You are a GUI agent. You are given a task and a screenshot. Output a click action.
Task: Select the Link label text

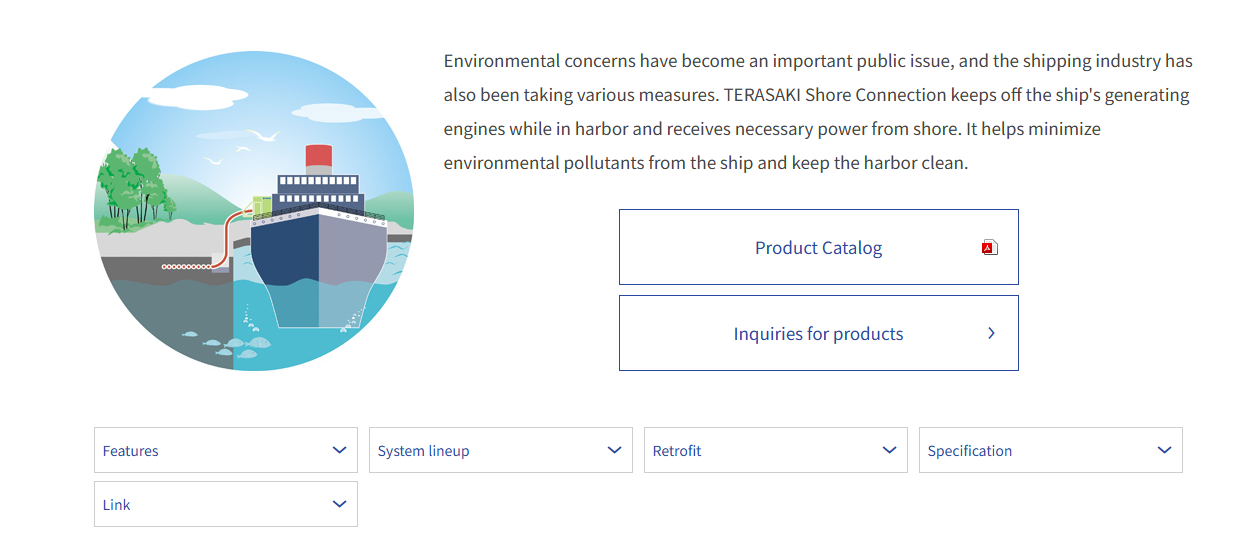tap(117, 505)
